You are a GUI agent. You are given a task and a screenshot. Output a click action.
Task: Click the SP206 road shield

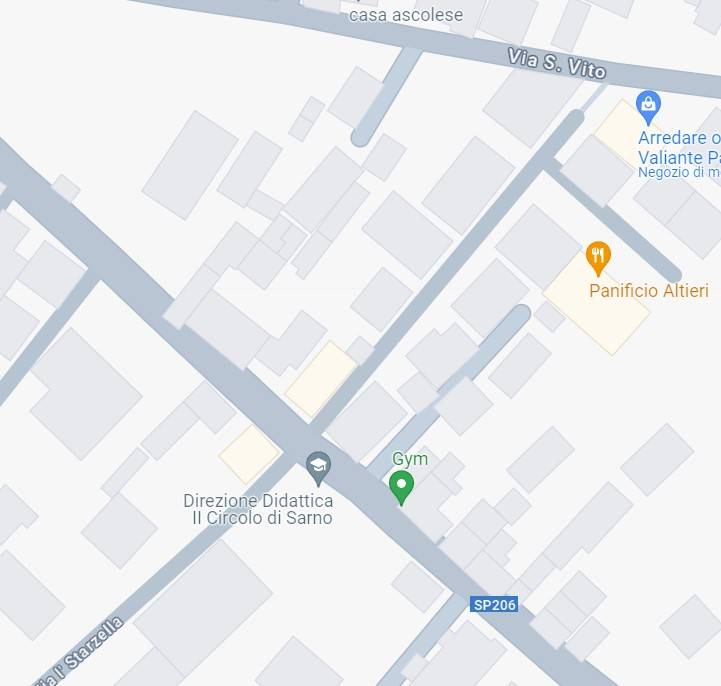pyautogui.click(x=494, y=604)
